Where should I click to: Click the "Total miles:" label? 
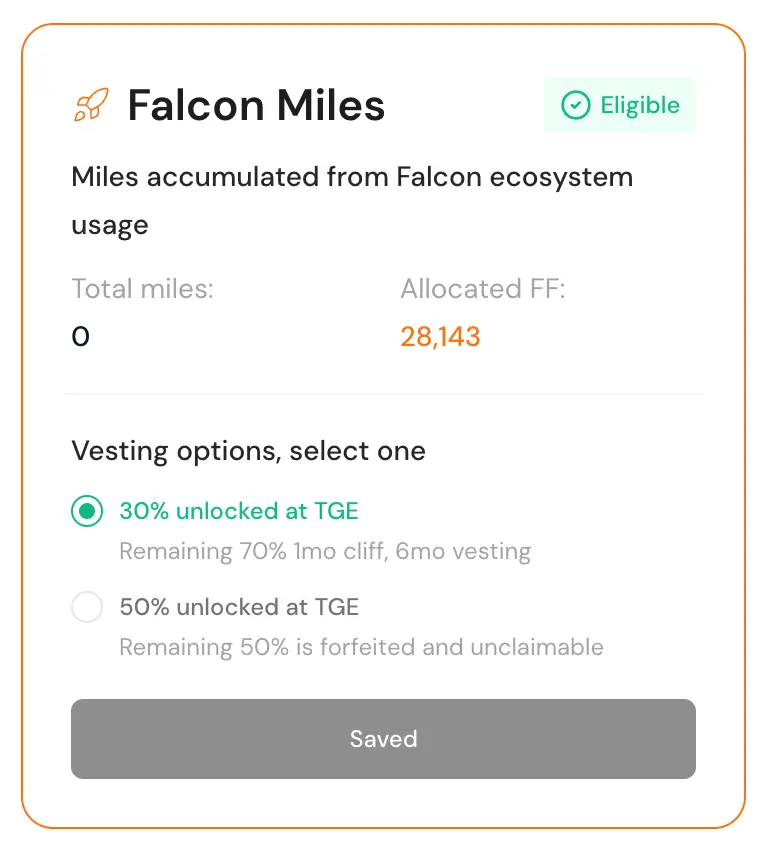point(143,289)
